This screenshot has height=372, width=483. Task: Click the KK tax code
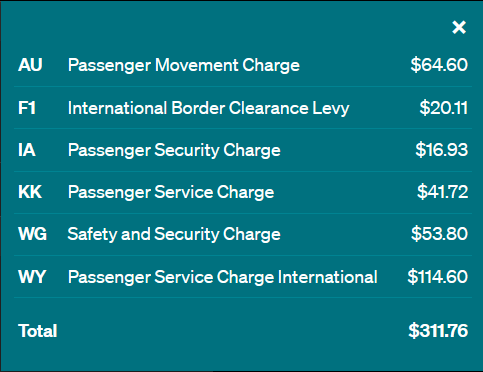click(30, 192)
